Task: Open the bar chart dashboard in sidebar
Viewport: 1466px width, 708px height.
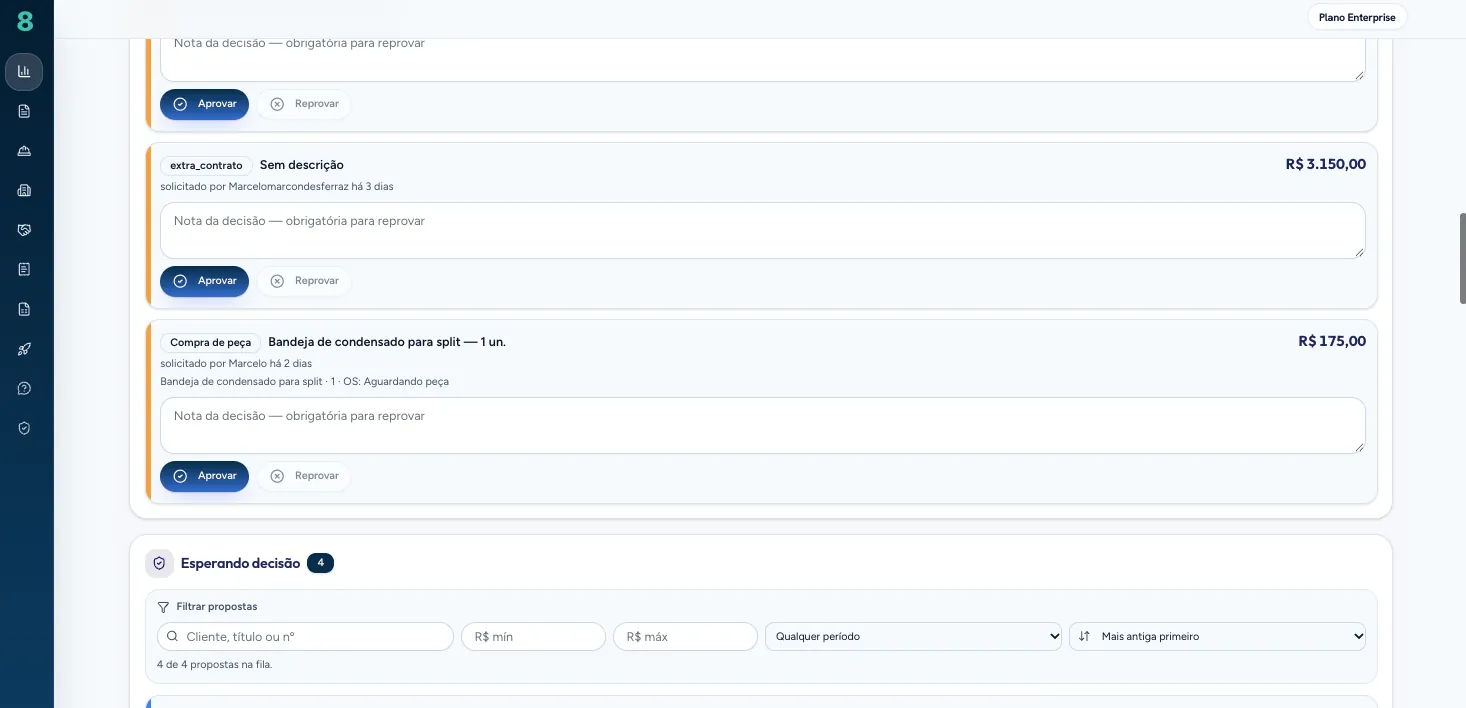Action: (x=24, y=72)
